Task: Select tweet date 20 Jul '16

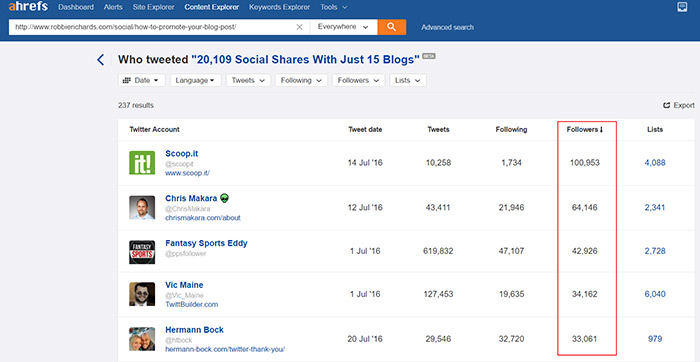Action: tap(365, 339)
